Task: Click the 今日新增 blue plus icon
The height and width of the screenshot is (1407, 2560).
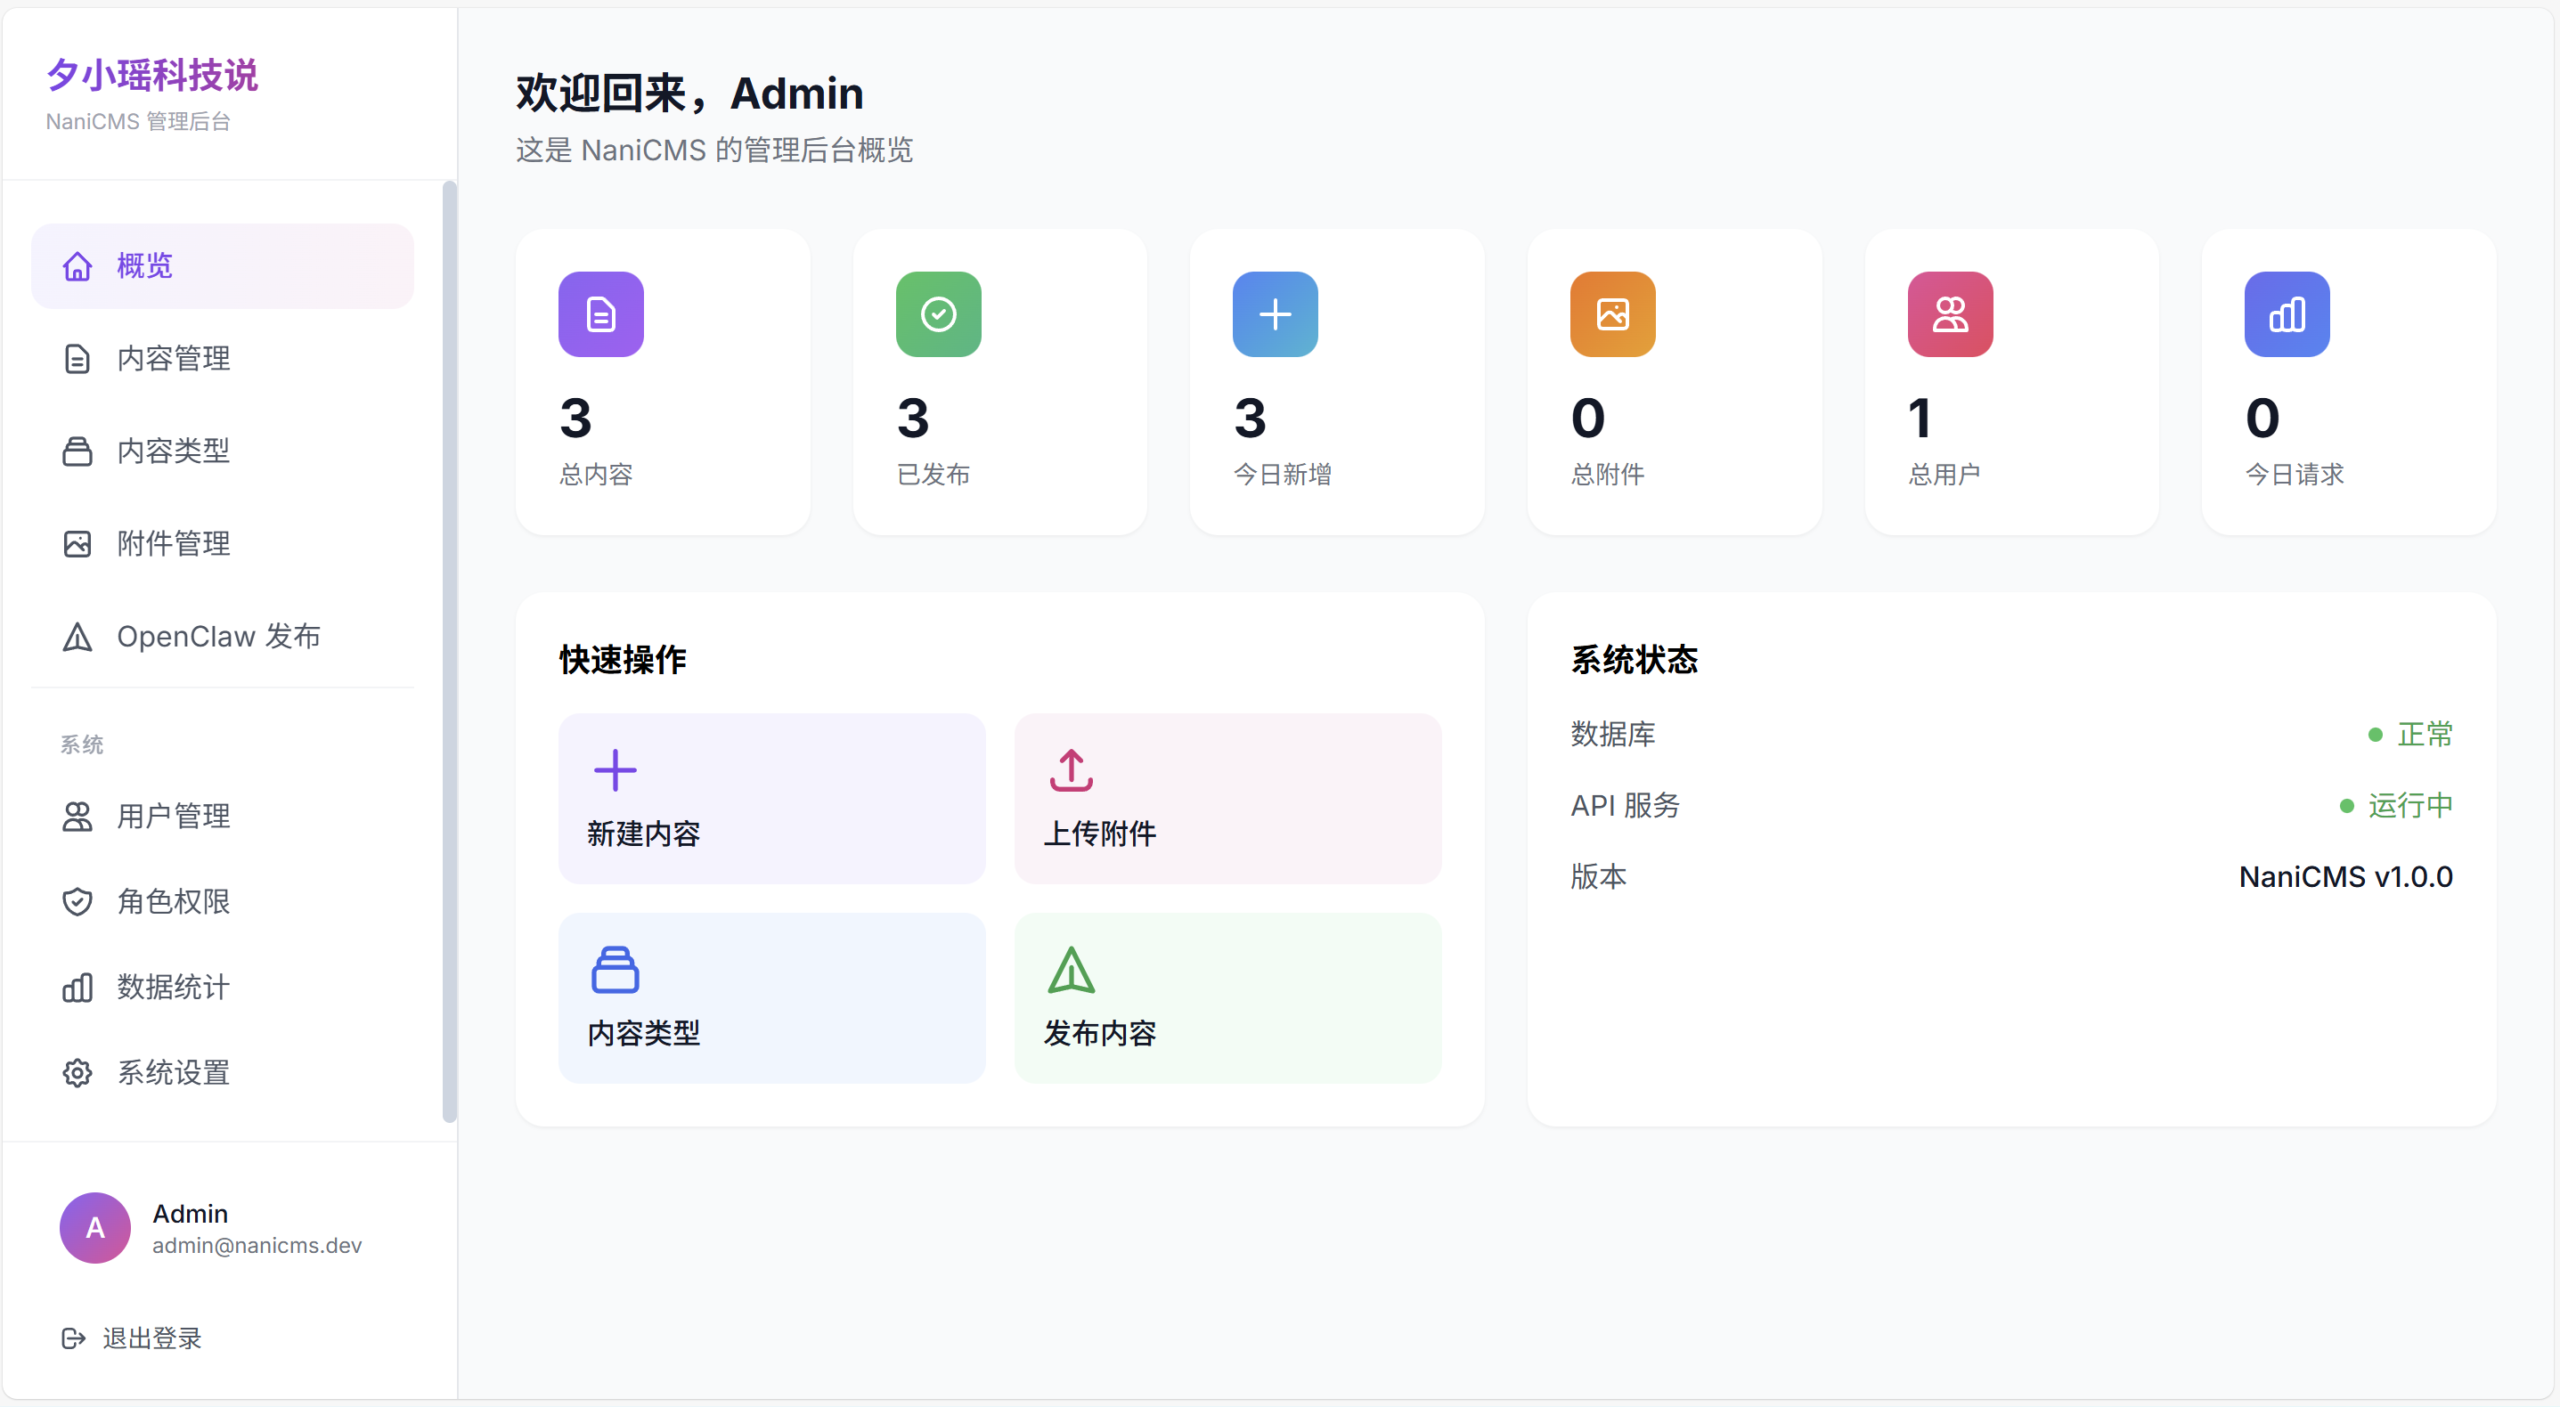Action: click(x=1274, y=315)
